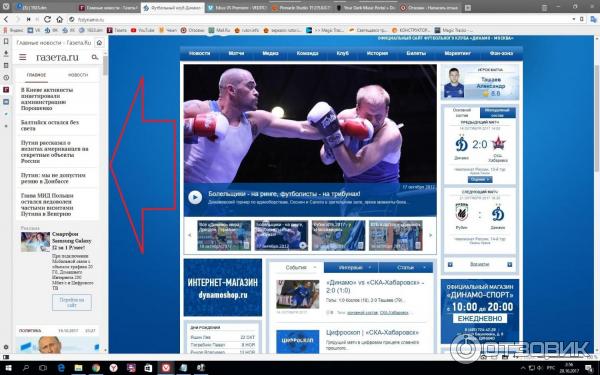600x375 pixels.
Task: Switch to the Футбольный клуб Динамо tab
Action: 173,8
